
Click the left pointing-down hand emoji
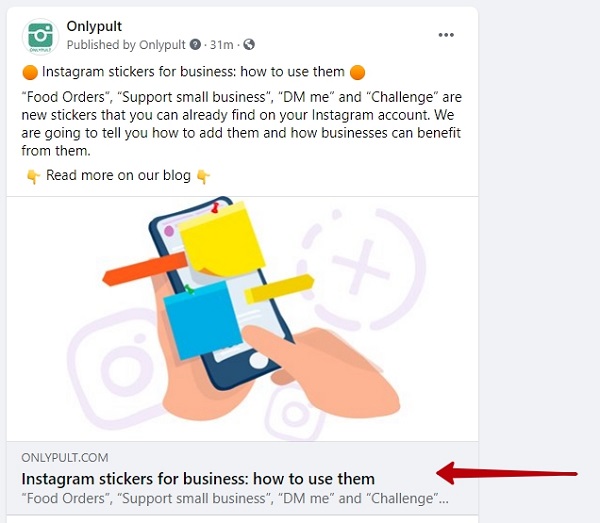[33, 176]
